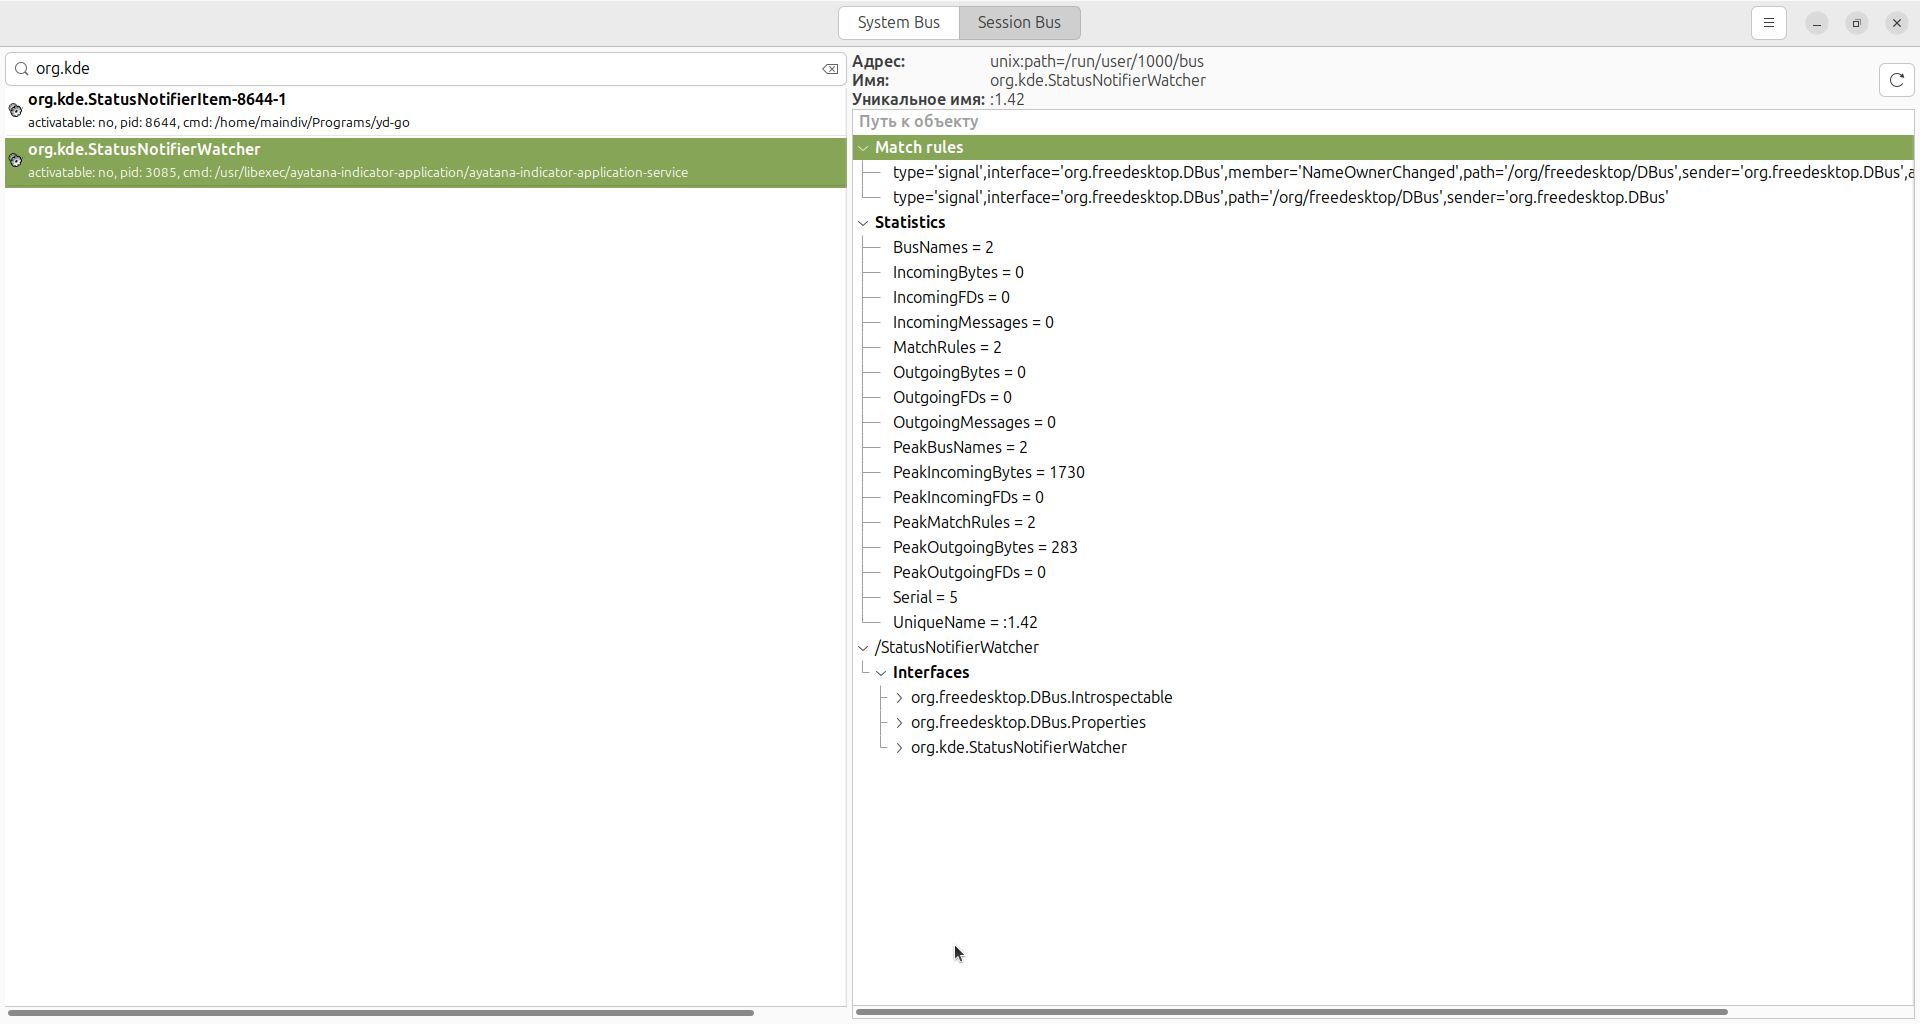1920x1024 pixels.
Task: Restore the window size
Action: (x=1857, y=23)
